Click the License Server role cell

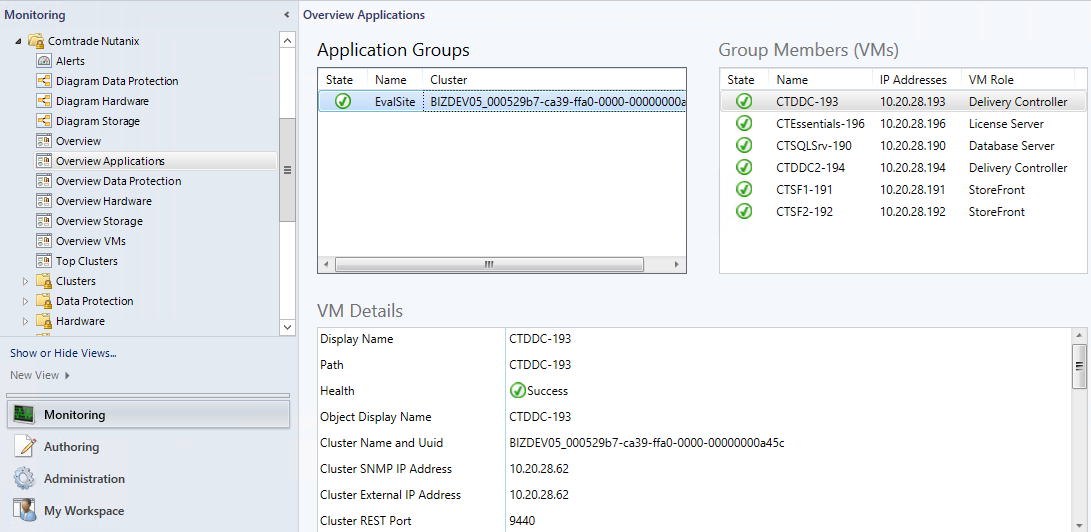tap(1006, 124)
